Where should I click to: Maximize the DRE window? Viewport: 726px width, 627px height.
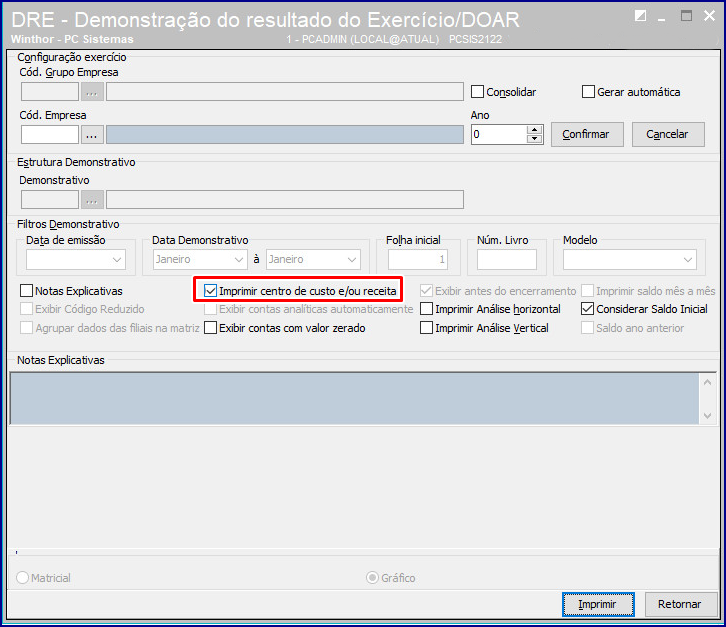pyautogui.click(x=686, y=16)
